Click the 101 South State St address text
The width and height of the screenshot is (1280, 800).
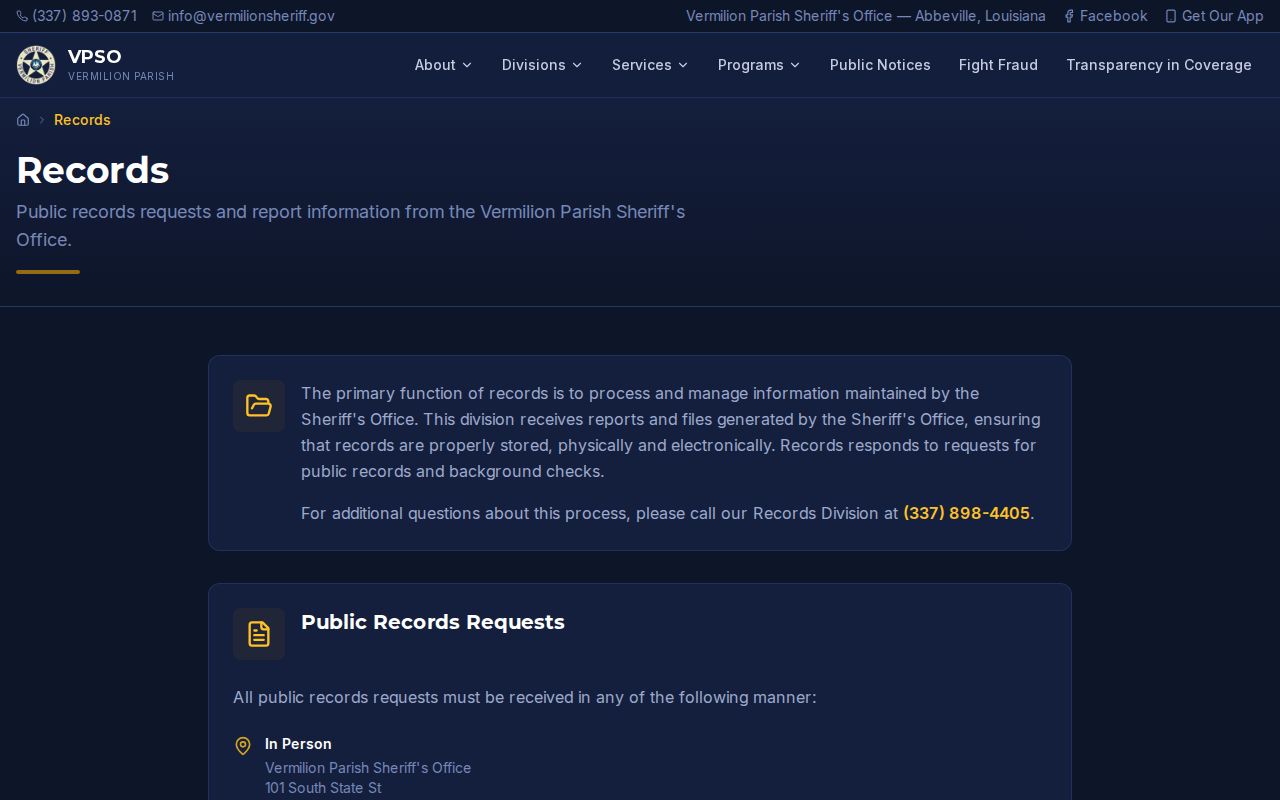pyautogui.click(x=323, y=788)
